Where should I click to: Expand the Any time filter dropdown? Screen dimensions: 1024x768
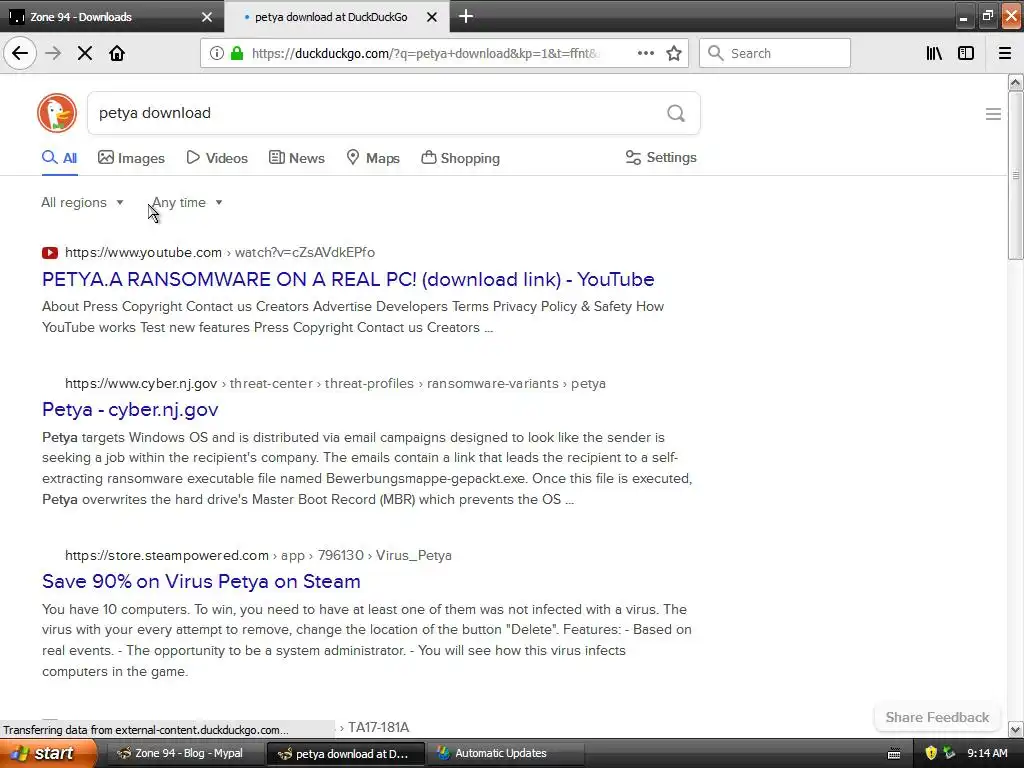coord(187,202)
